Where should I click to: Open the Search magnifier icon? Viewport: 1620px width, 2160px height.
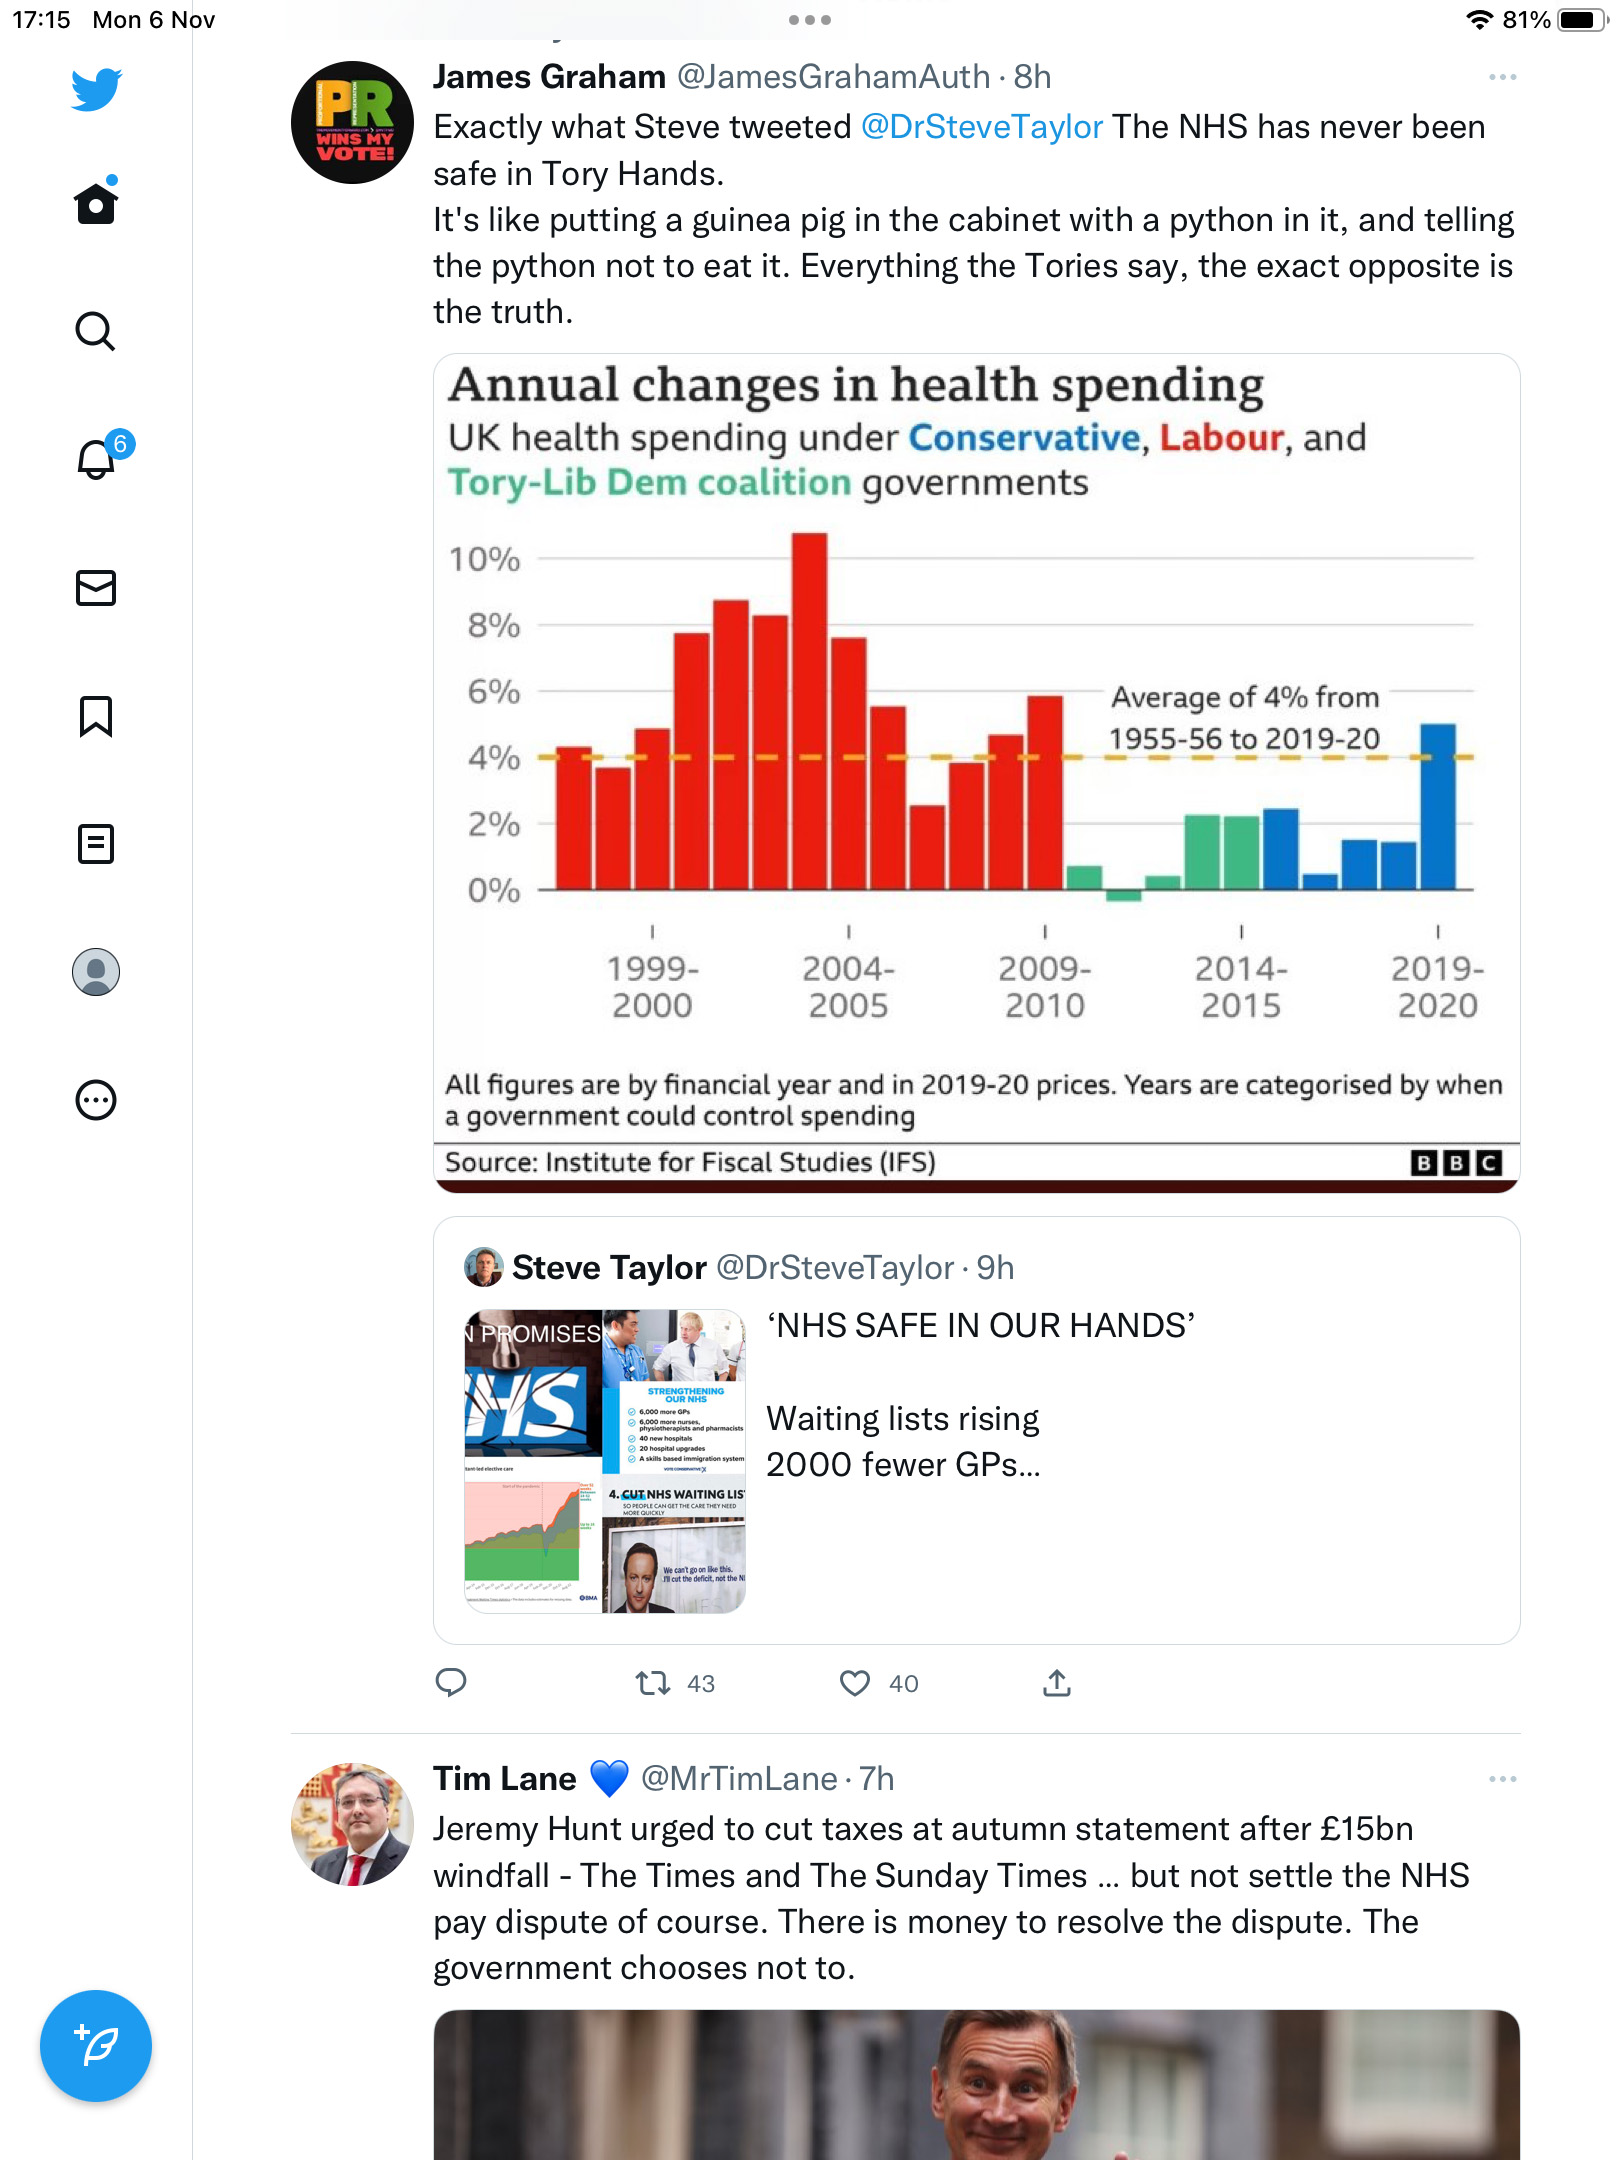[x=96, y=331]
